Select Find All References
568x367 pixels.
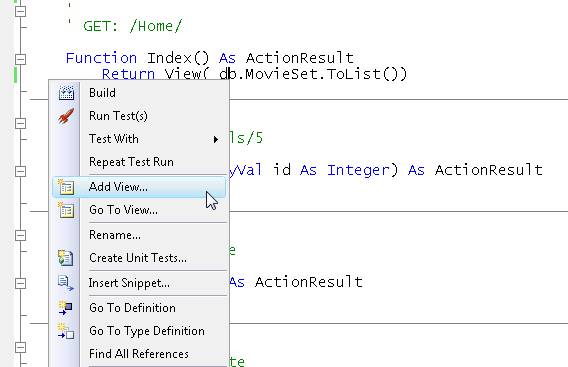[139, 354]
